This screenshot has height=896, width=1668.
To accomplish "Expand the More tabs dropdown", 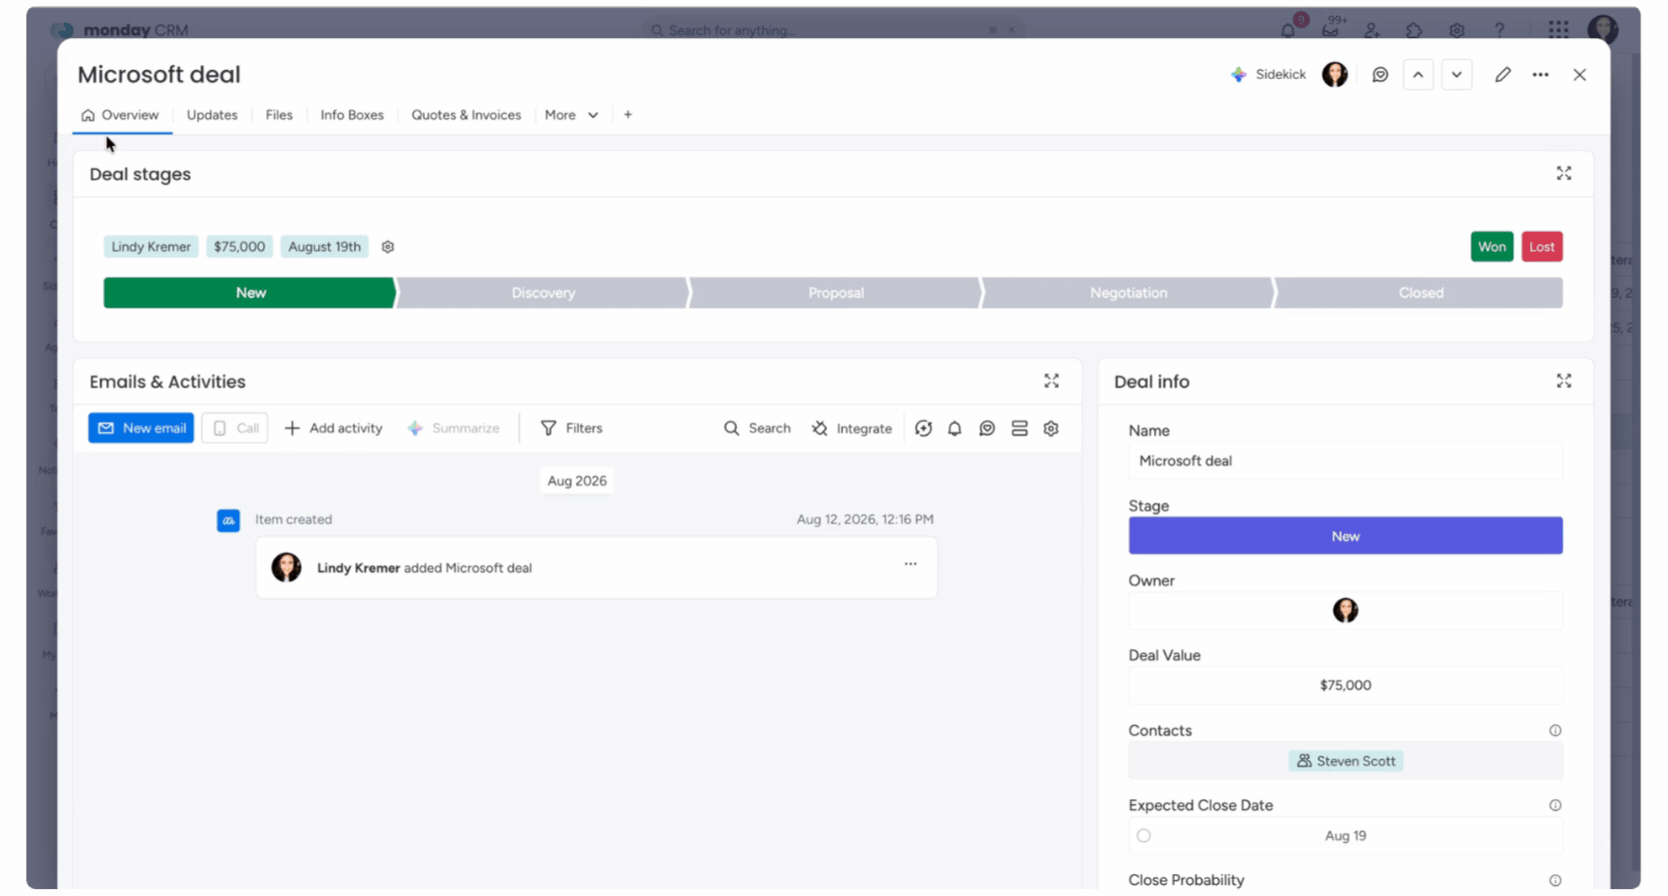I will tap(572, 115).
